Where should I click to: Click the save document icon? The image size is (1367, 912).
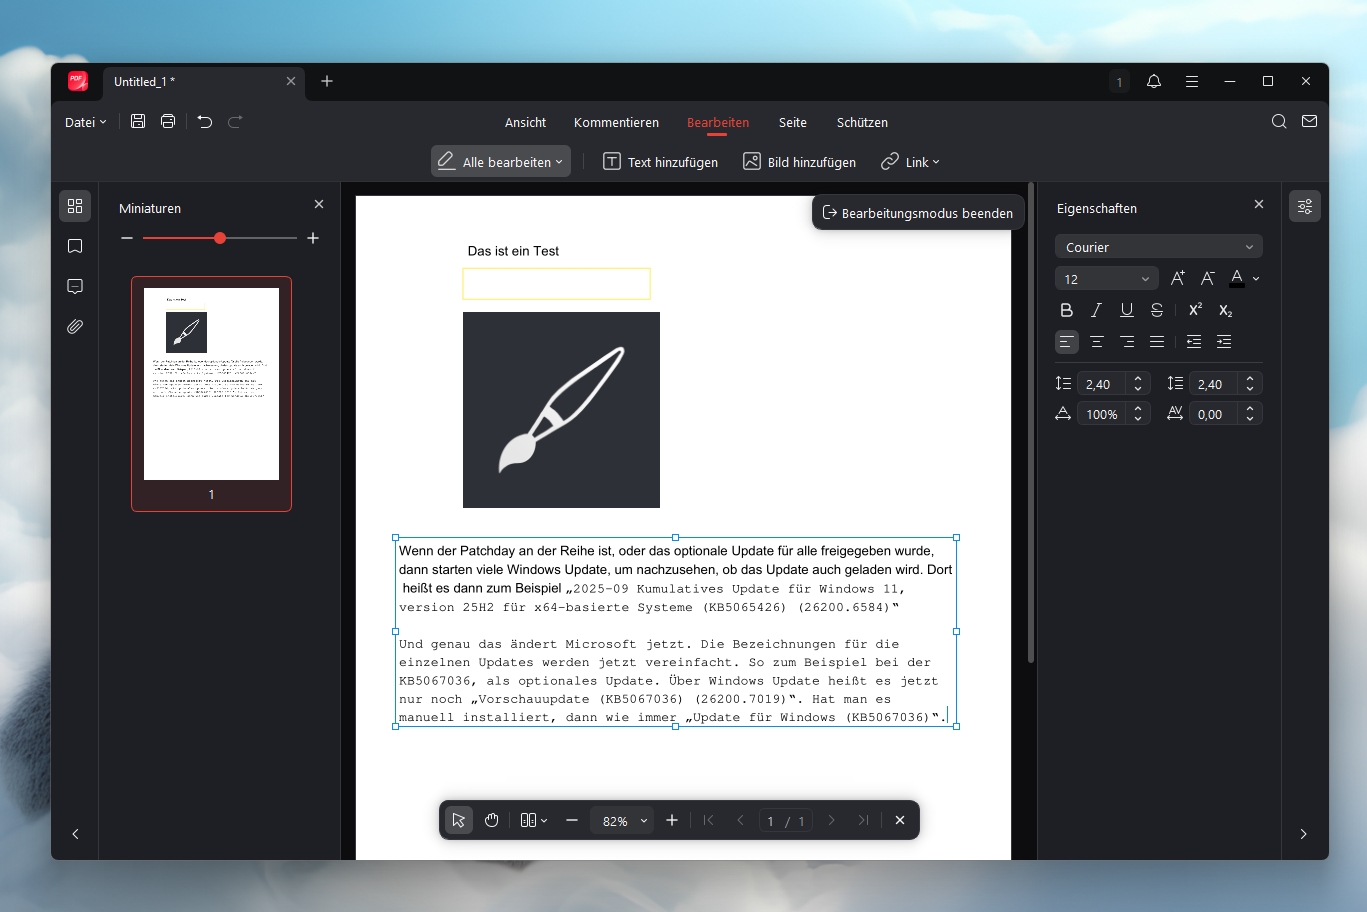coord(138,122)
